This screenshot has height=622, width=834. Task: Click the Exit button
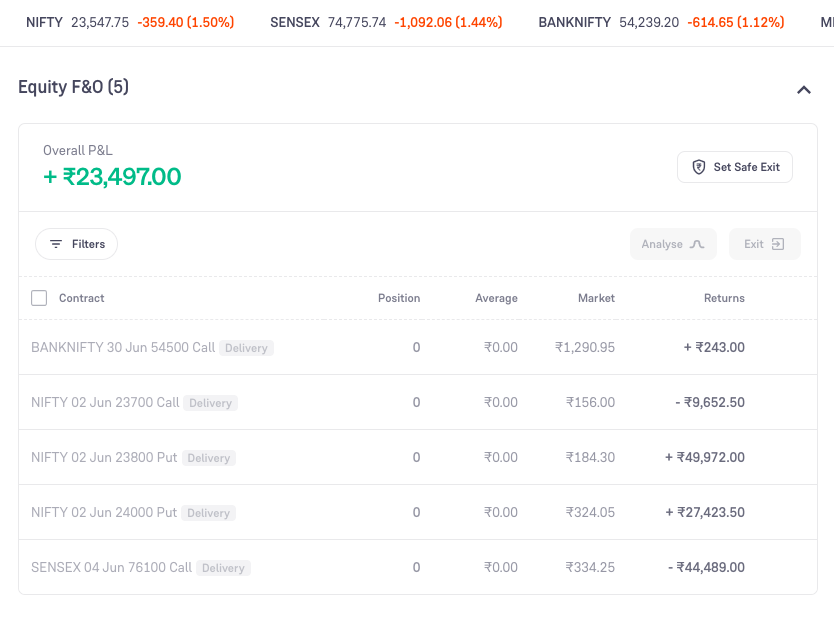764,244
